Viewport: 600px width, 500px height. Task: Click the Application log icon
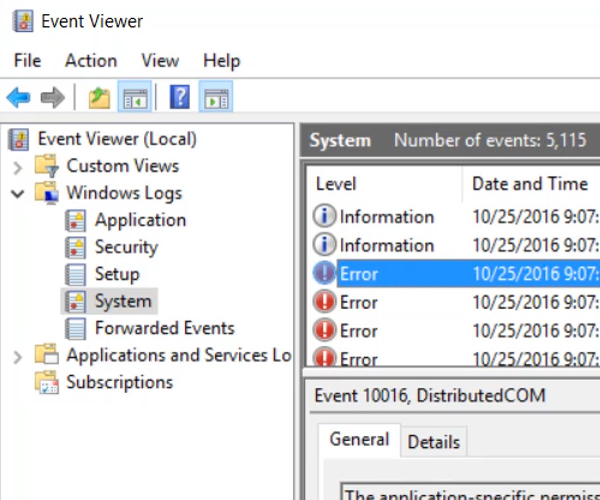[75, 220]
